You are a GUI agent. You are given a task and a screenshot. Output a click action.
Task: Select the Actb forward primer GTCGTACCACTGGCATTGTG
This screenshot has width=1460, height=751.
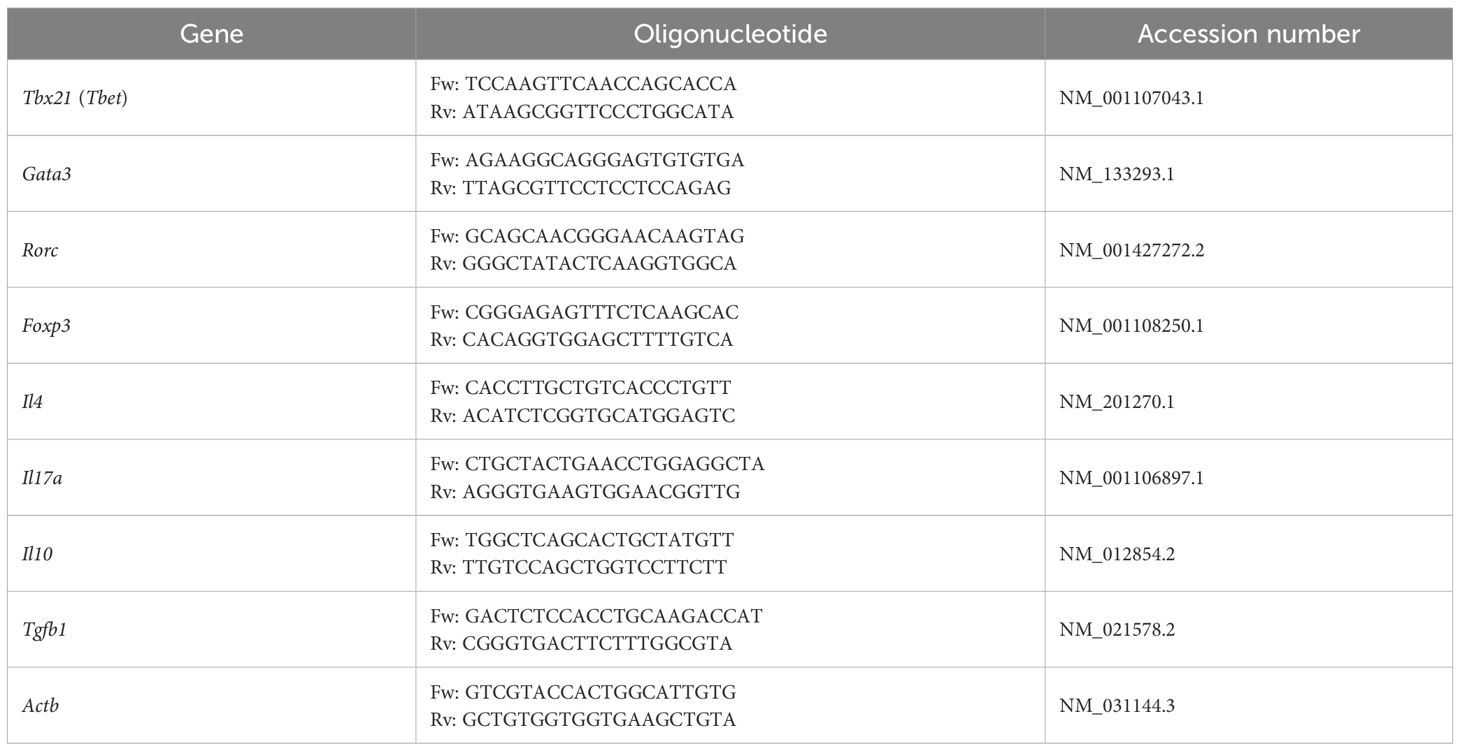600,693
